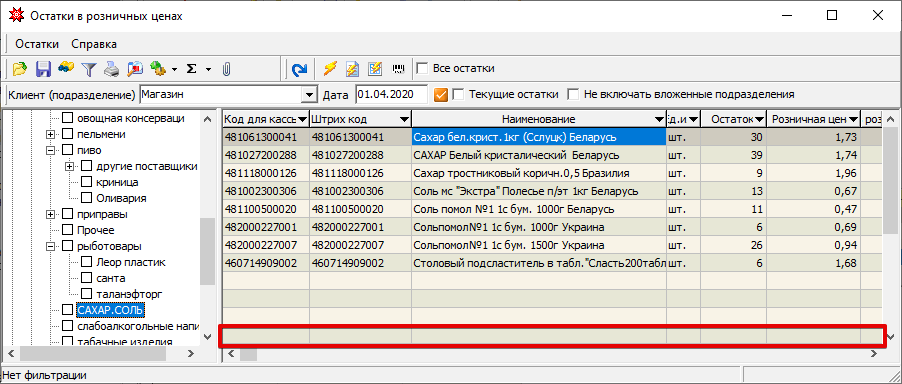The image size is (902, 384).
Task: Select слабоалкогольные напитки tree item
Action: pos(138,327)
